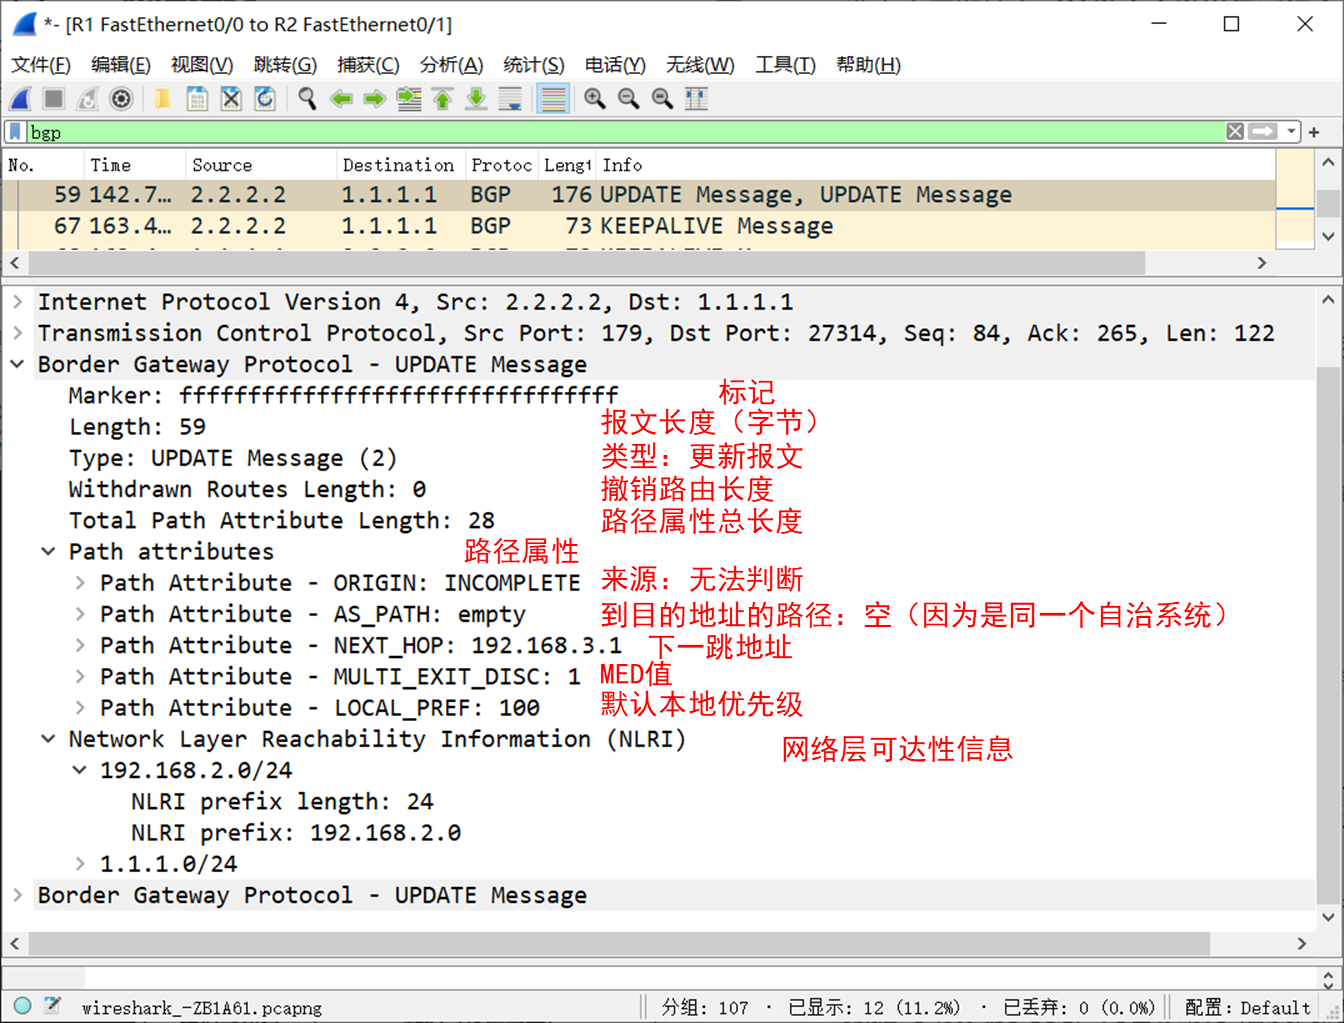This screenshot has height=1023, width=1344.
Task: Reset packet text to normal size
Action: point(662,98)
